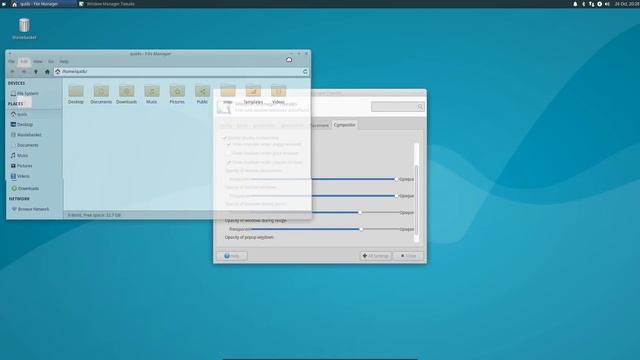This screenshot has width=640, height=360.
Task: Click the home icon in File Manager toolbar
Action: pos(47,71)
